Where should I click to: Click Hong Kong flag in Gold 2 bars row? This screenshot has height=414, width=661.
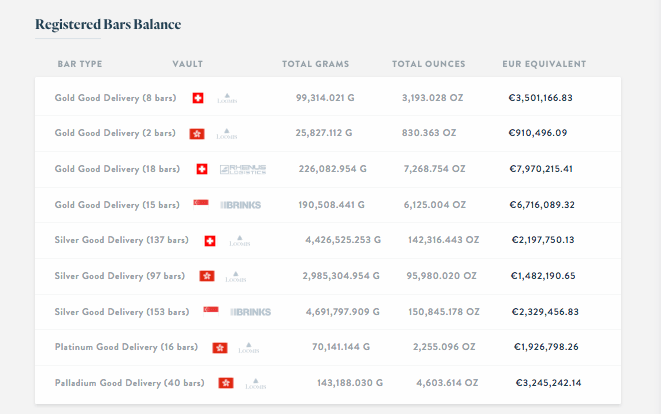(197, 133)
